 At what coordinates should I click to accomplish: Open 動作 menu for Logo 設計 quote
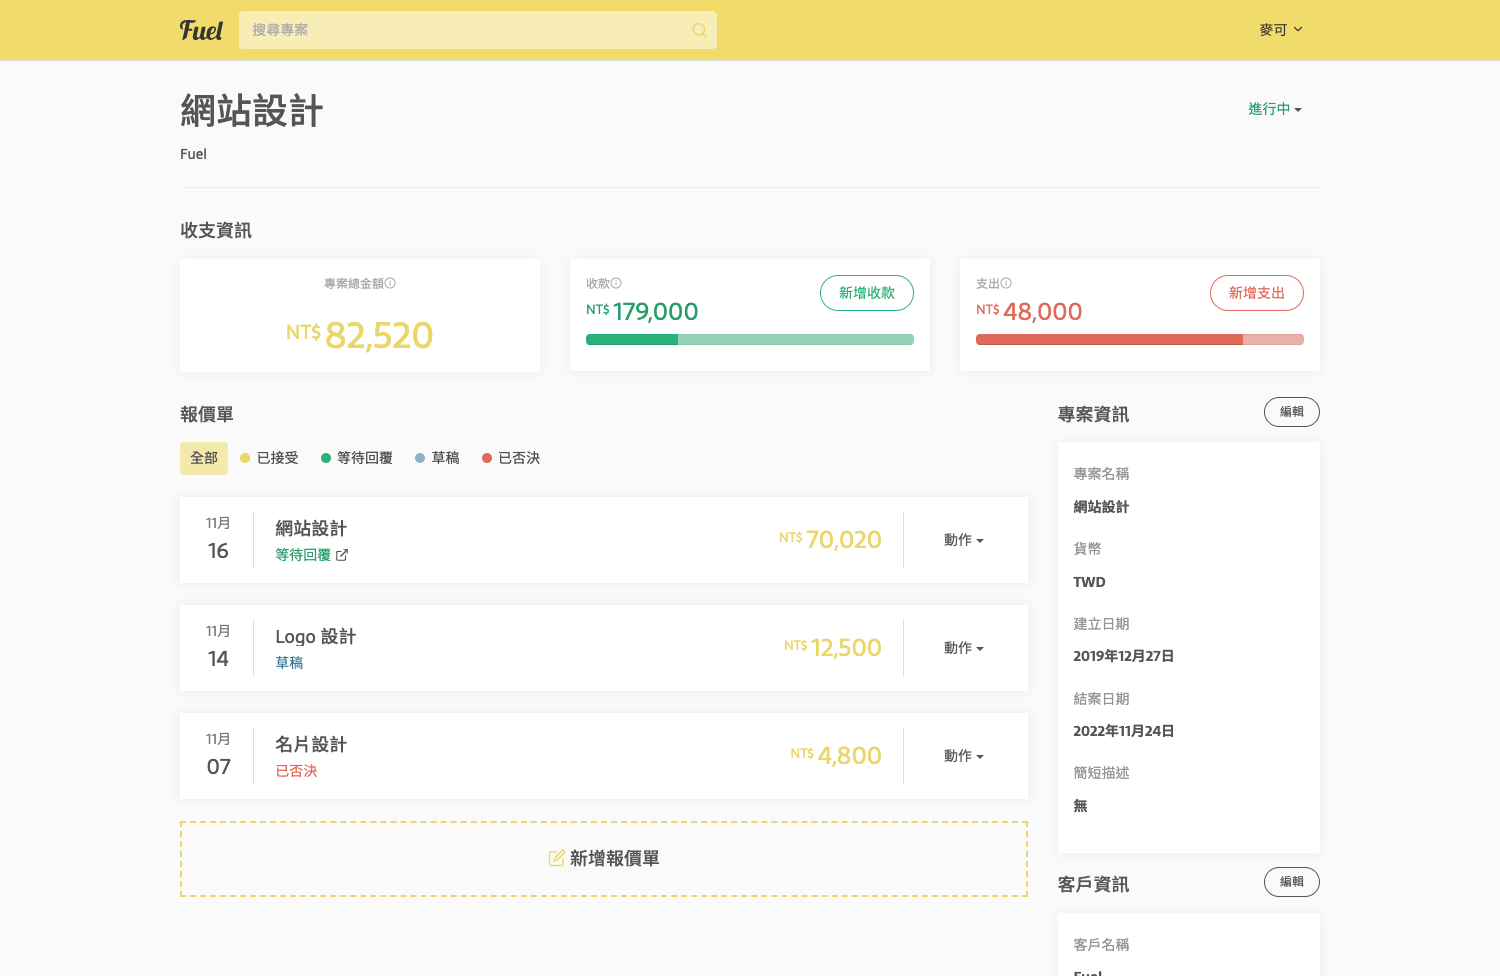pyautogui.click(x=964, y=648)
